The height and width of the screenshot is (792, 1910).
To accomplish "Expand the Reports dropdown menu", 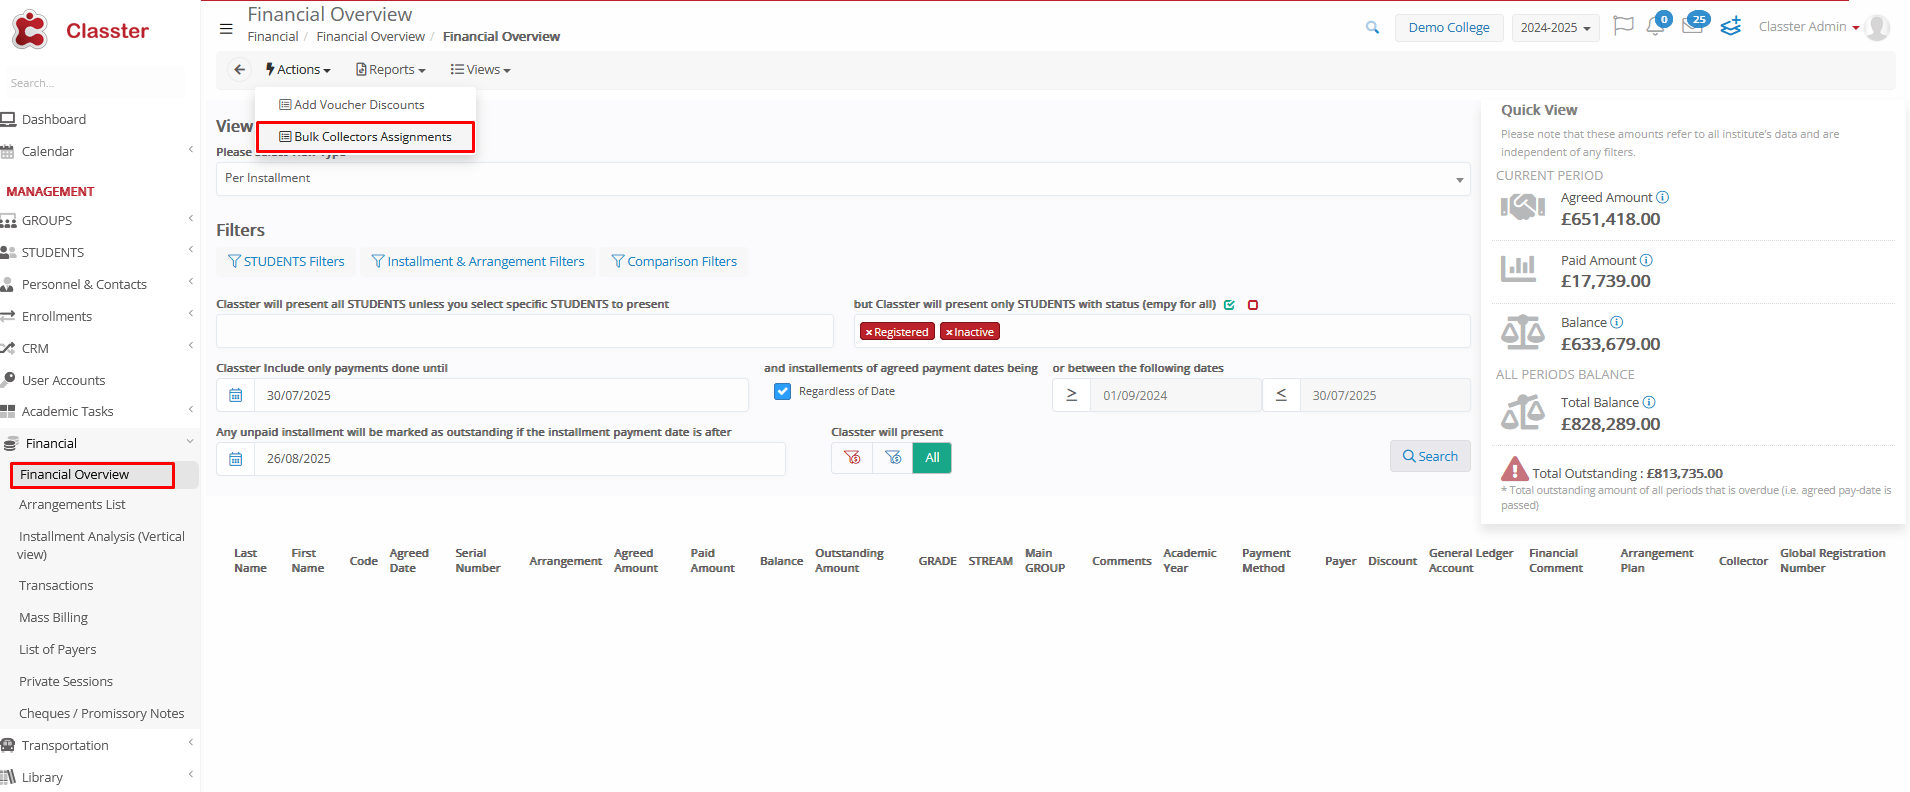I will [391, 70].
